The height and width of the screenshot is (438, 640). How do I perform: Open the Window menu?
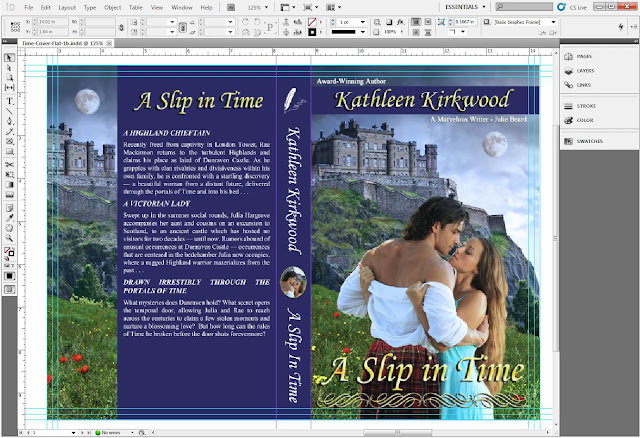(182, 7)
